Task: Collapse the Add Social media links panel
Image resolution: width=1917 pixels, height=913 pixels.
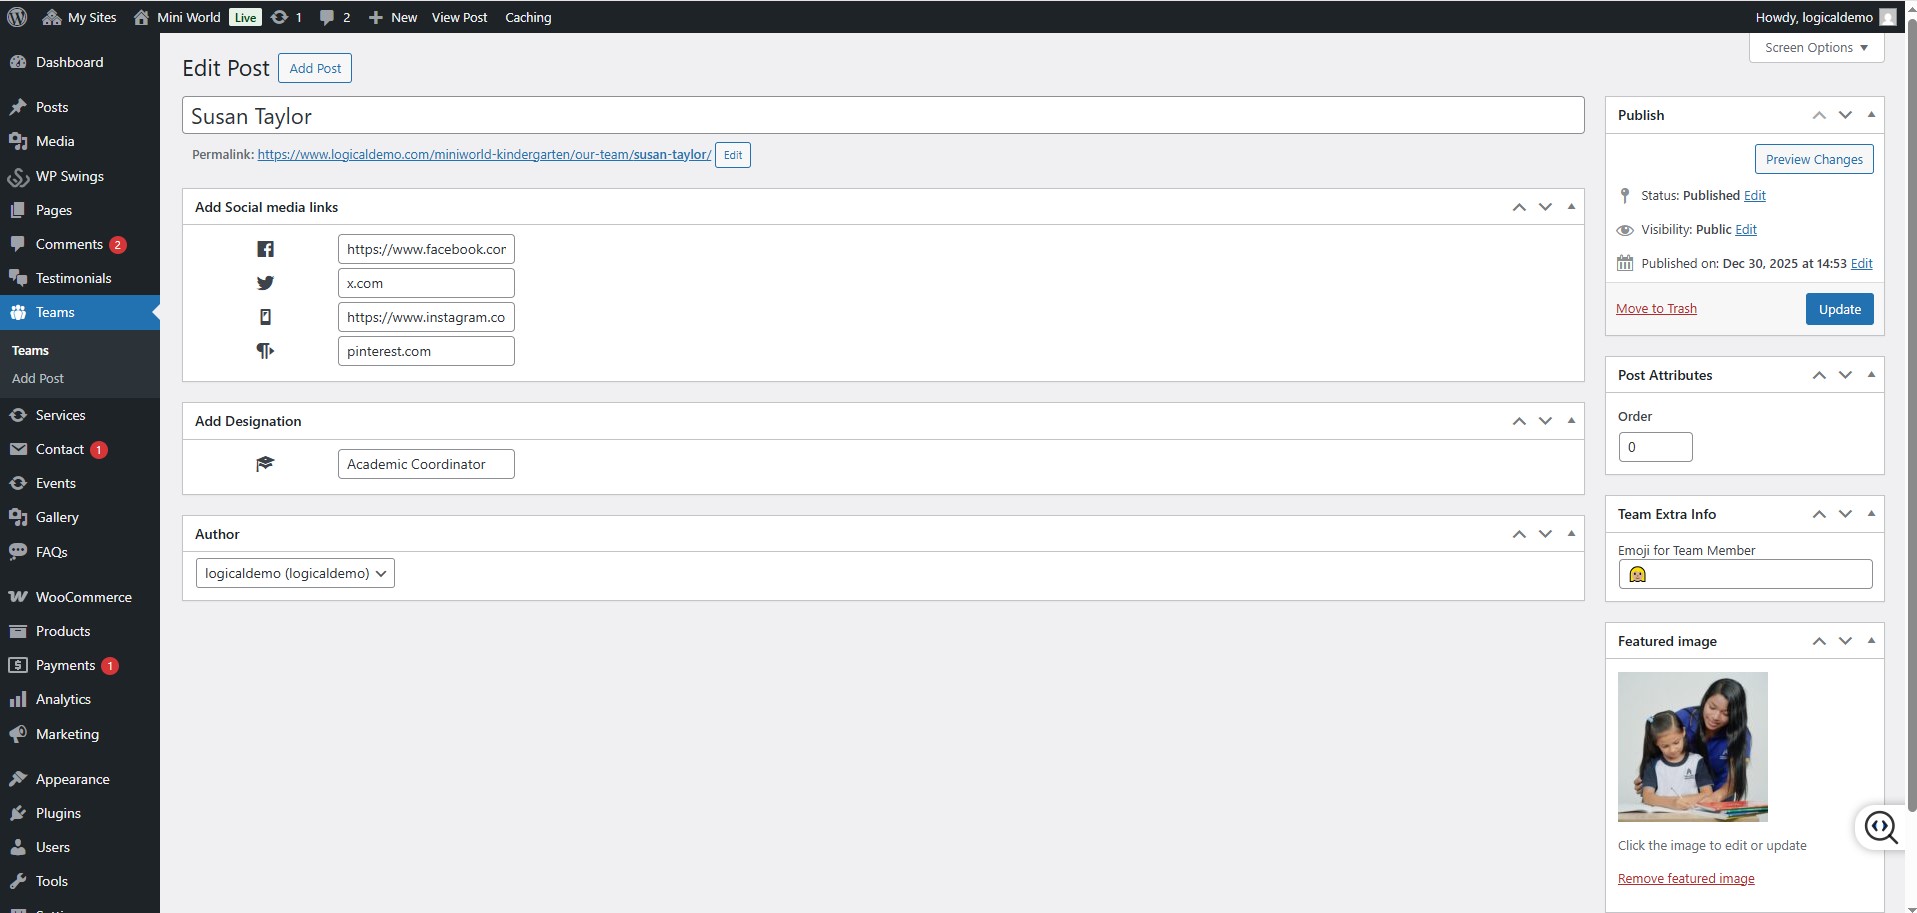Action: tap(1571, 207)
